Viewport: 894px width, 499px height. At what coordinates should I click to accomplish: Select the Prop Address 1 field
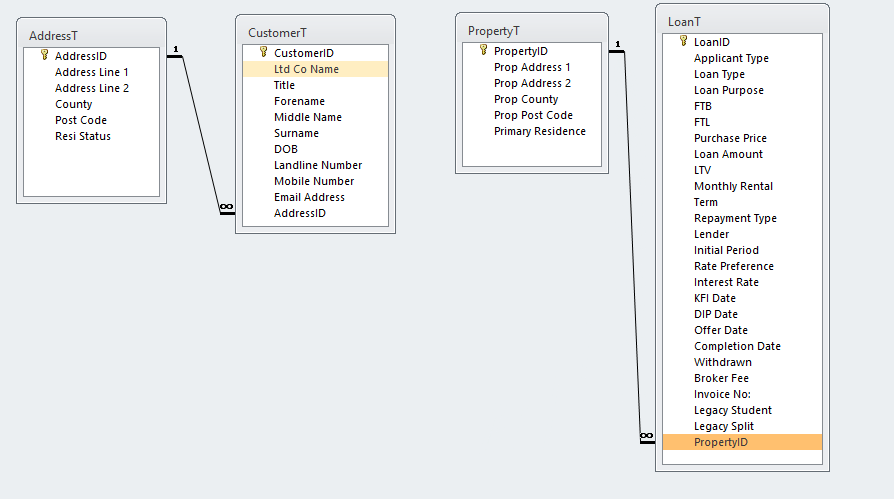(x=532, y=67)
